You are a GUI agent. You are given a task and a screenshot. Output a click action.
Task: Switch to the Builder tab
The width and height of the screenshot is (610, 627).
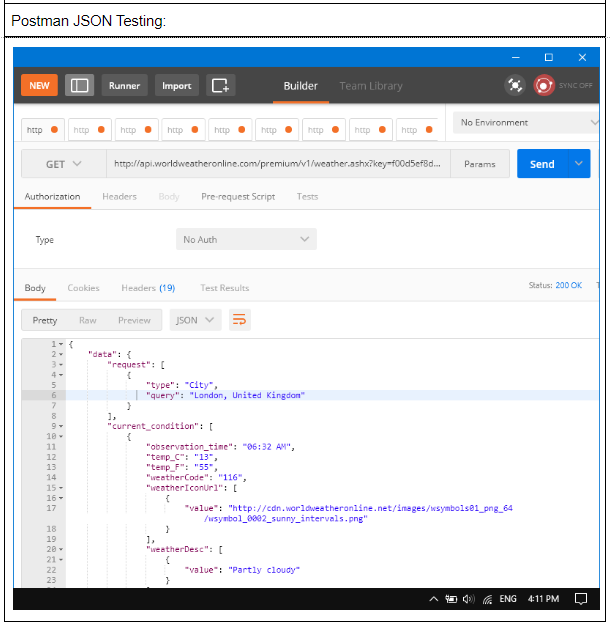click(x=300, y=86)
